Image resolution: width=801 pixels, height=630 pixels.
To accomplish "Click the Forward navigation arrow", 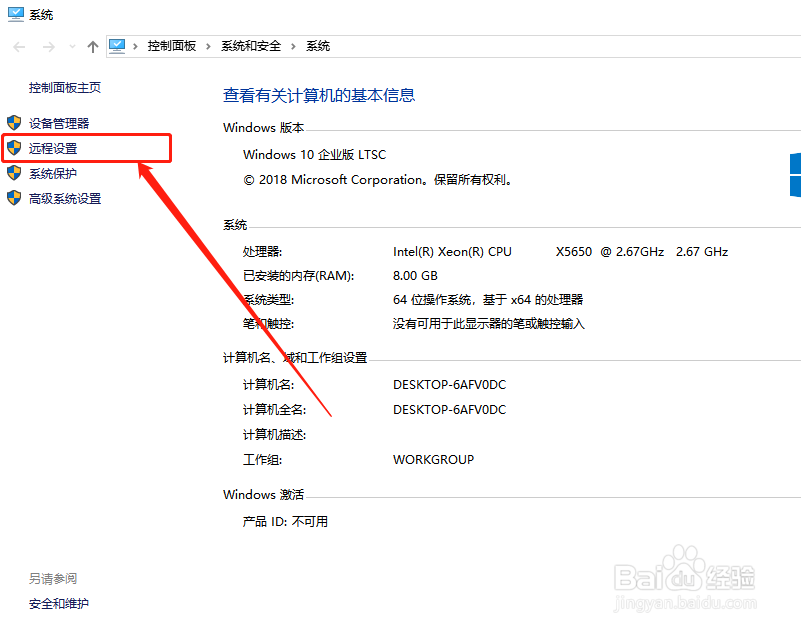I will 49,47.
